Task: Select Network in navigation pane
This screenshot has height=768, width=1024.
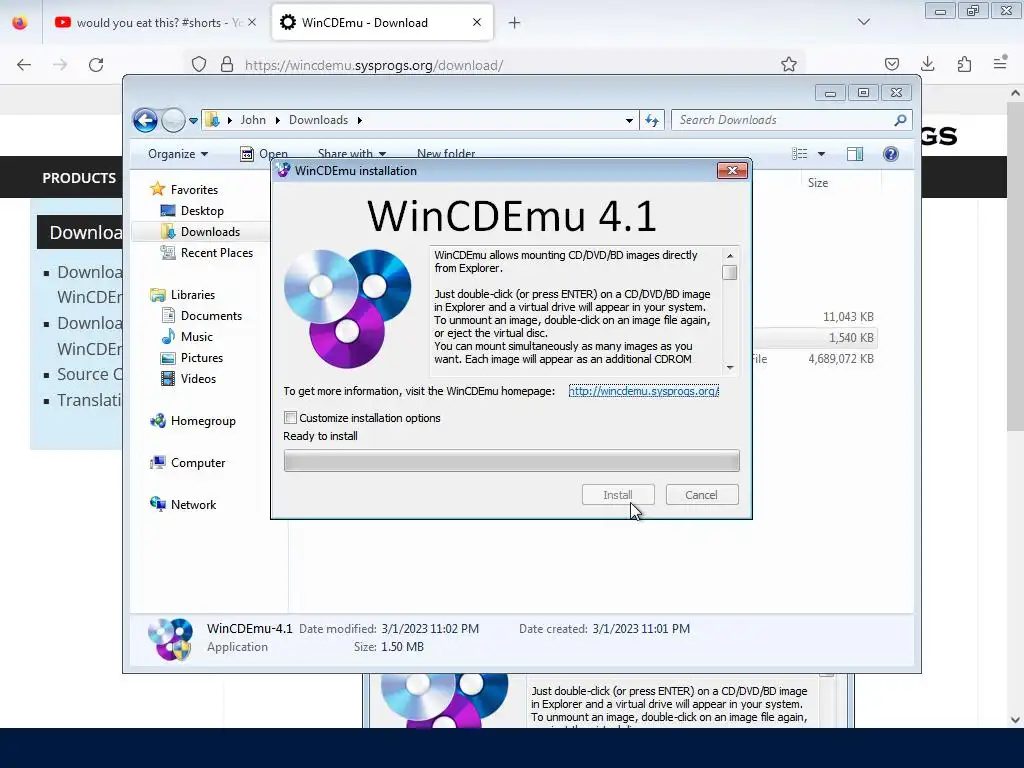Action: tap(193, 505)
